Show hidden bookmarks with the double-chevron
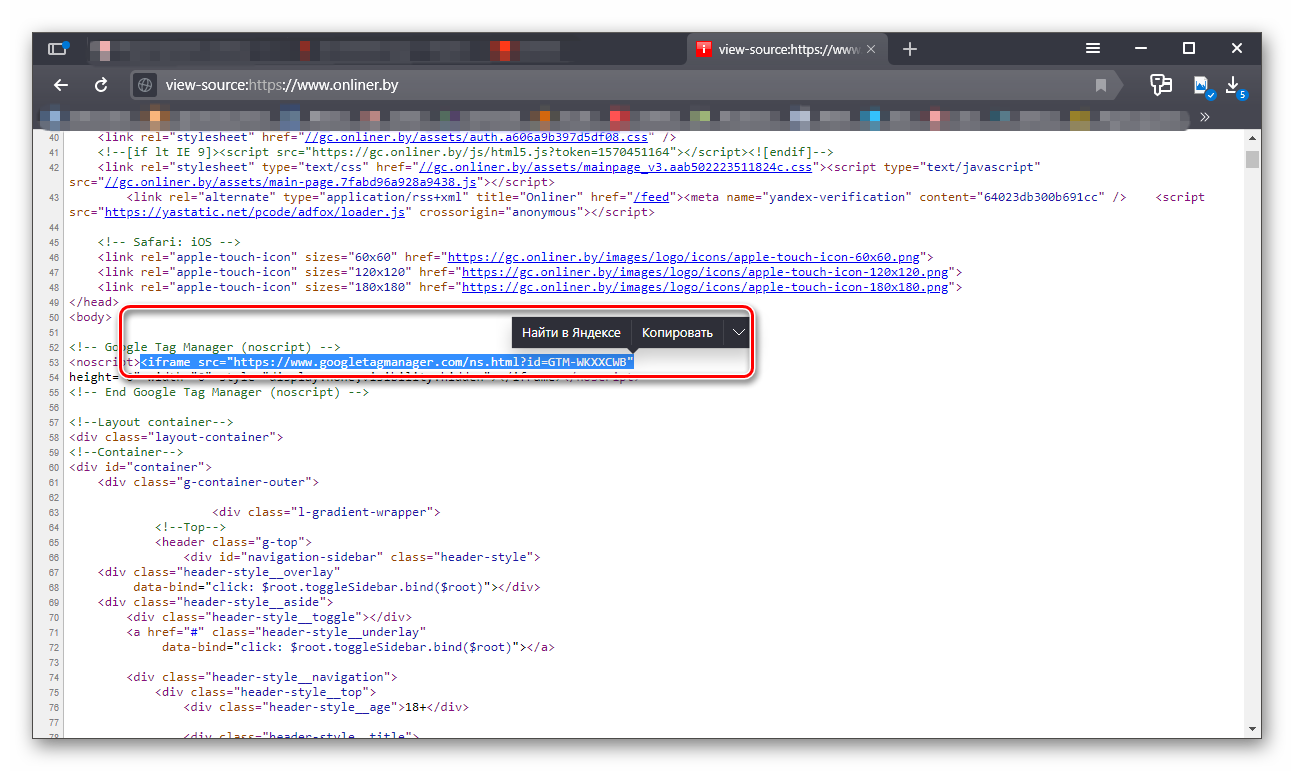 tap(1205, 117)
